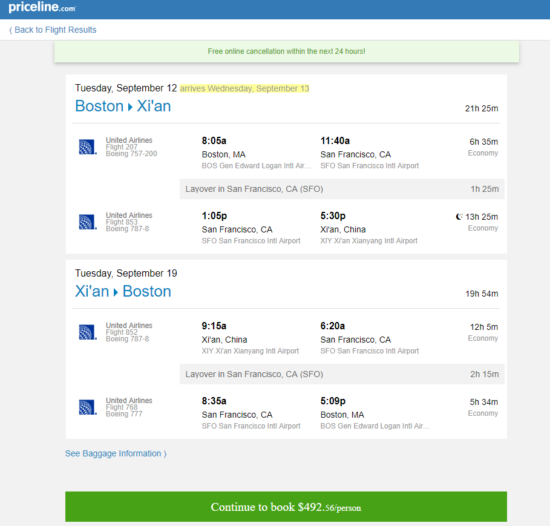Click the return layover bar showing 2h 15m
This screenshot has height=526, width=550.
342,374
